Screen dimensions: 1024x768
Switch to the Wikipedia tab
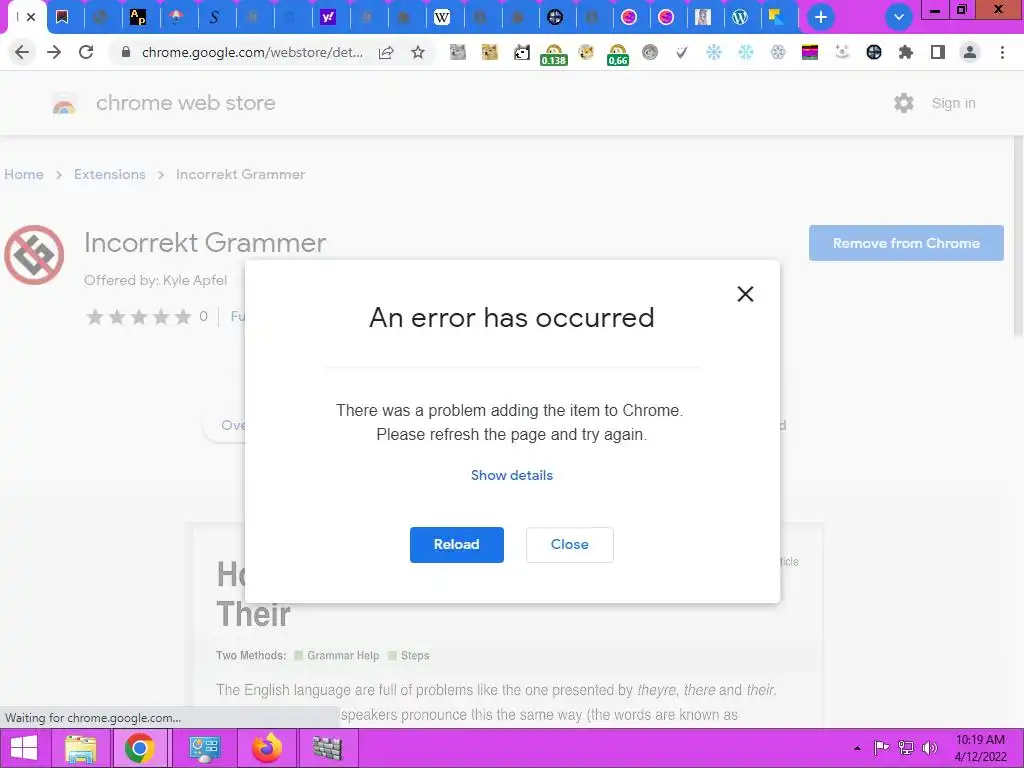tap(442, 18)
